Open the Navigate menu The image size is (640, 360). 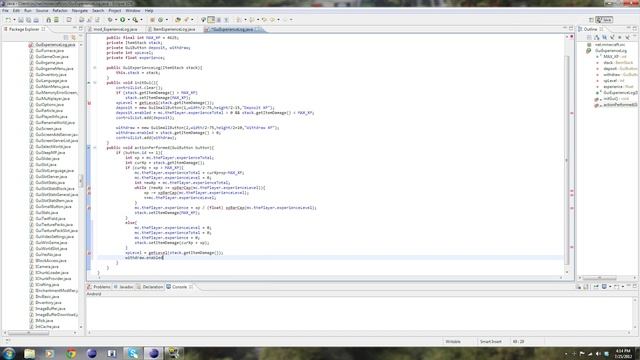click(80, 11)
